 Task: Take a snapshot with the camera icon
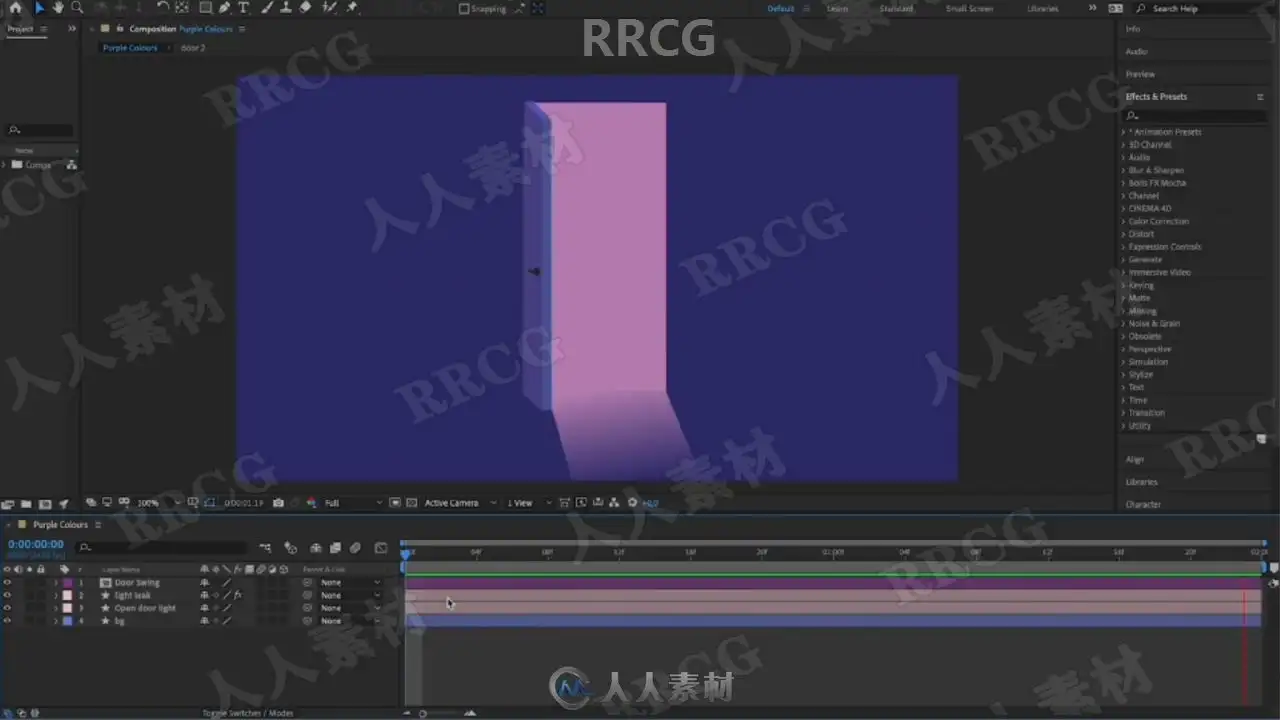click(x=278, y=503)
